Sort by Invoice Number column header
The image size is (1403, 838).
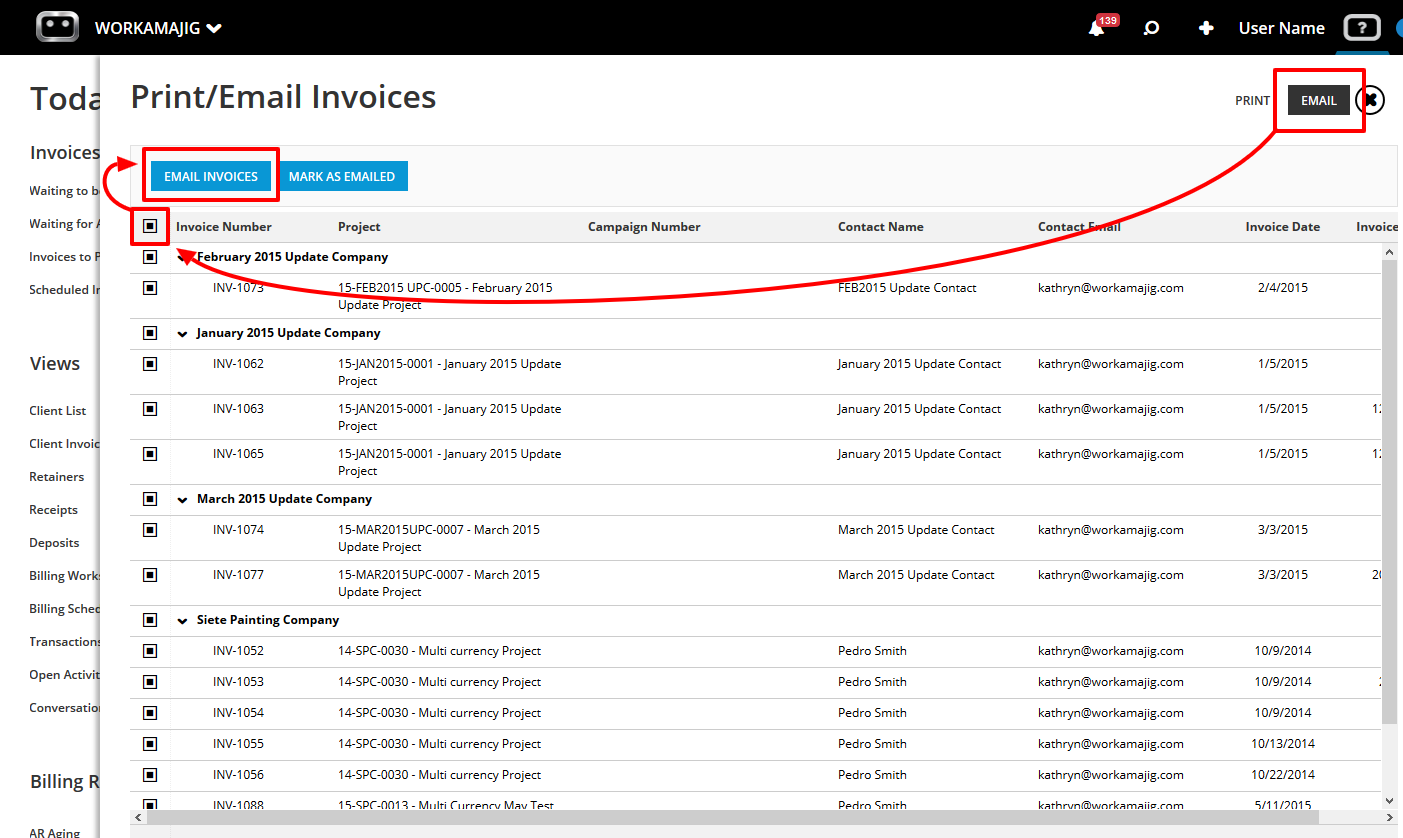[224, 227]
